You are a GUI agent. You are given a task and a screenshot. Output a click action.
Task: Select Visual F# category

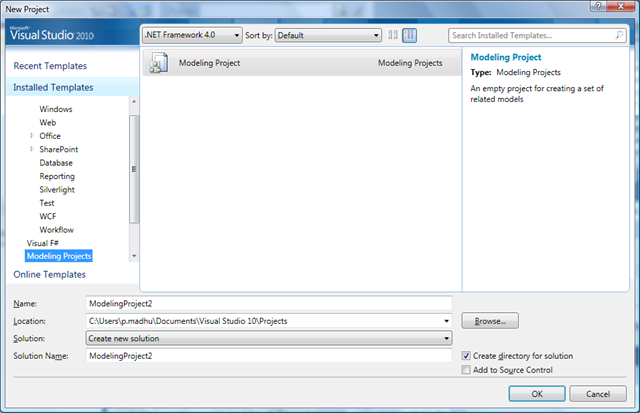[42, 243]
